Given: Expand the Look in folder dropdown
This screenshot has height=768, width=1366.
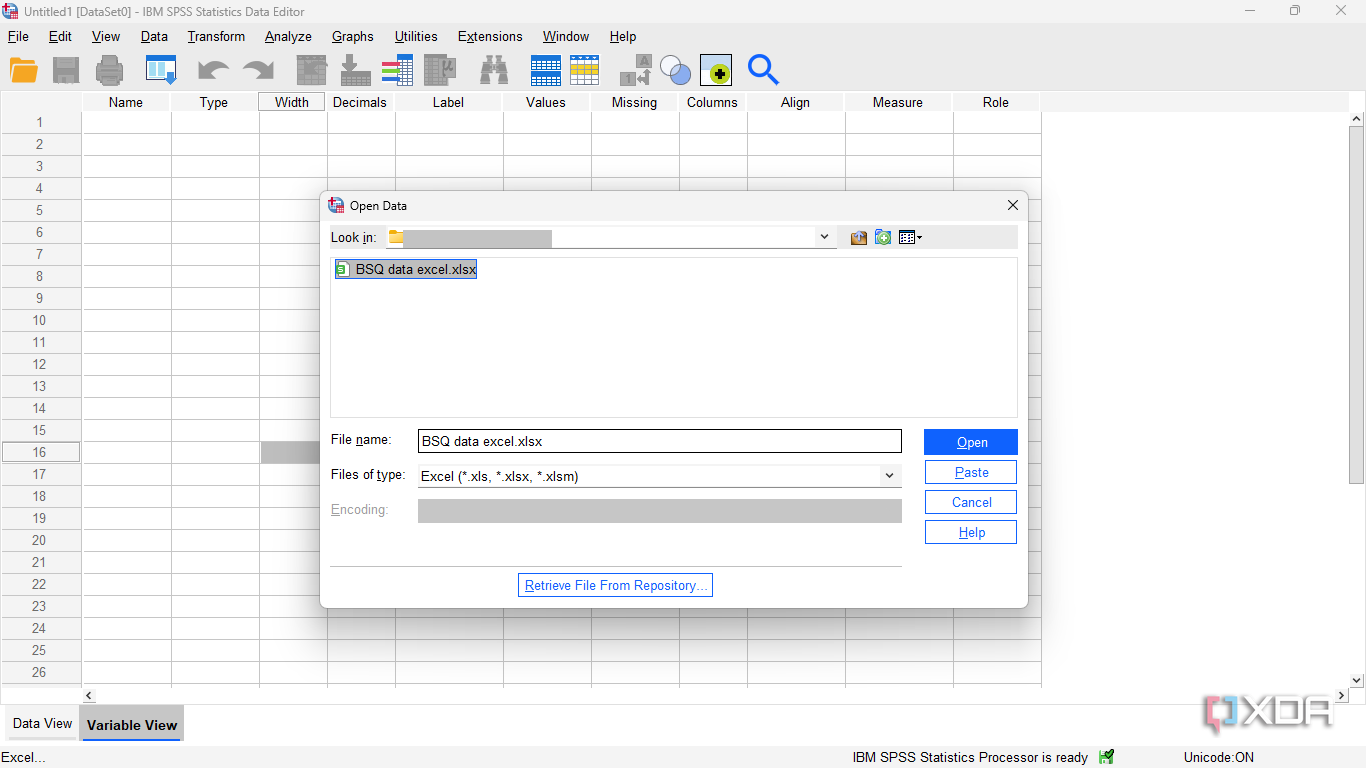Looking at the screenshot, I should click(824, 237).
